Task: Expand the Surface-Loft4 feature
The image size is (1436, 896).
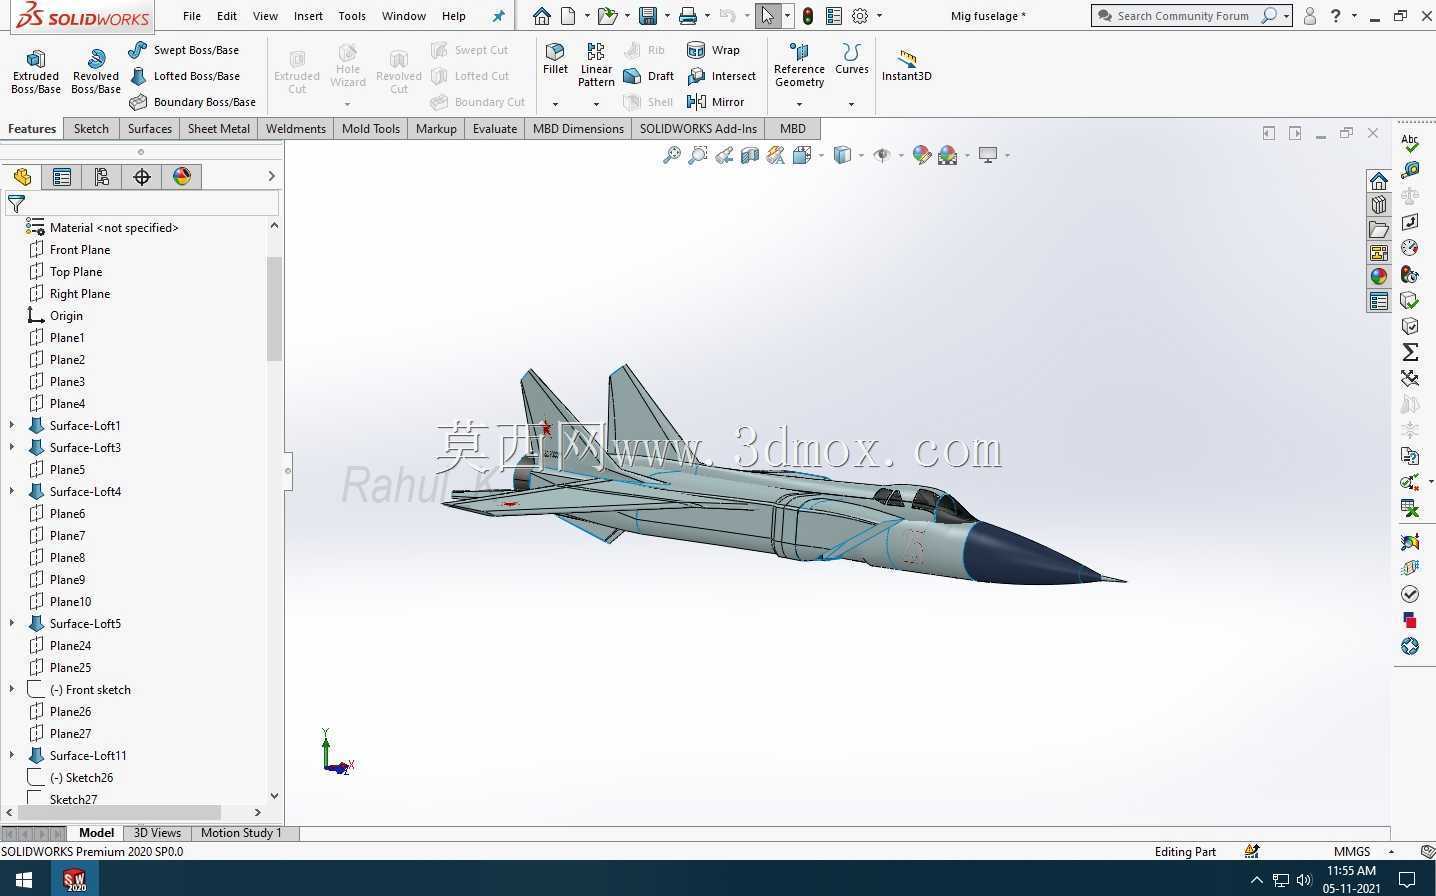Action: (x=12, y=492)
